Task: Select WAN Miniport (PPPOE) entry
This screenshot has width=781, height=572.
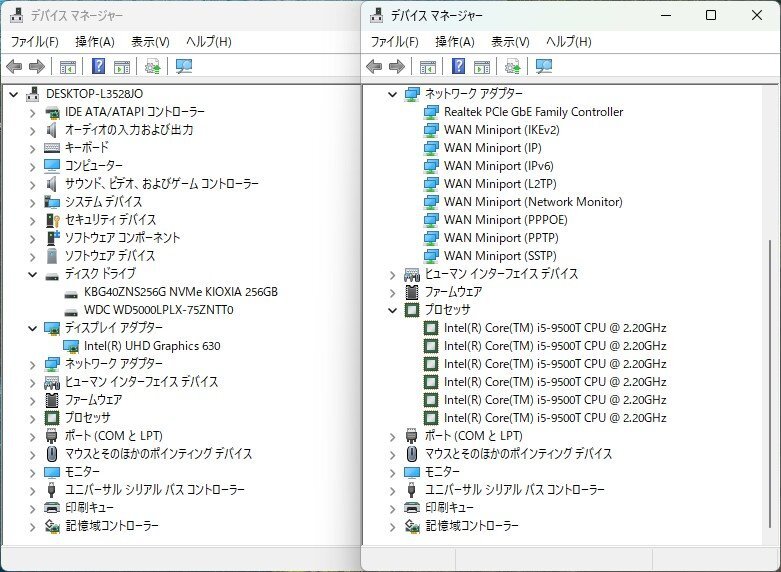Action: point(506,220)
